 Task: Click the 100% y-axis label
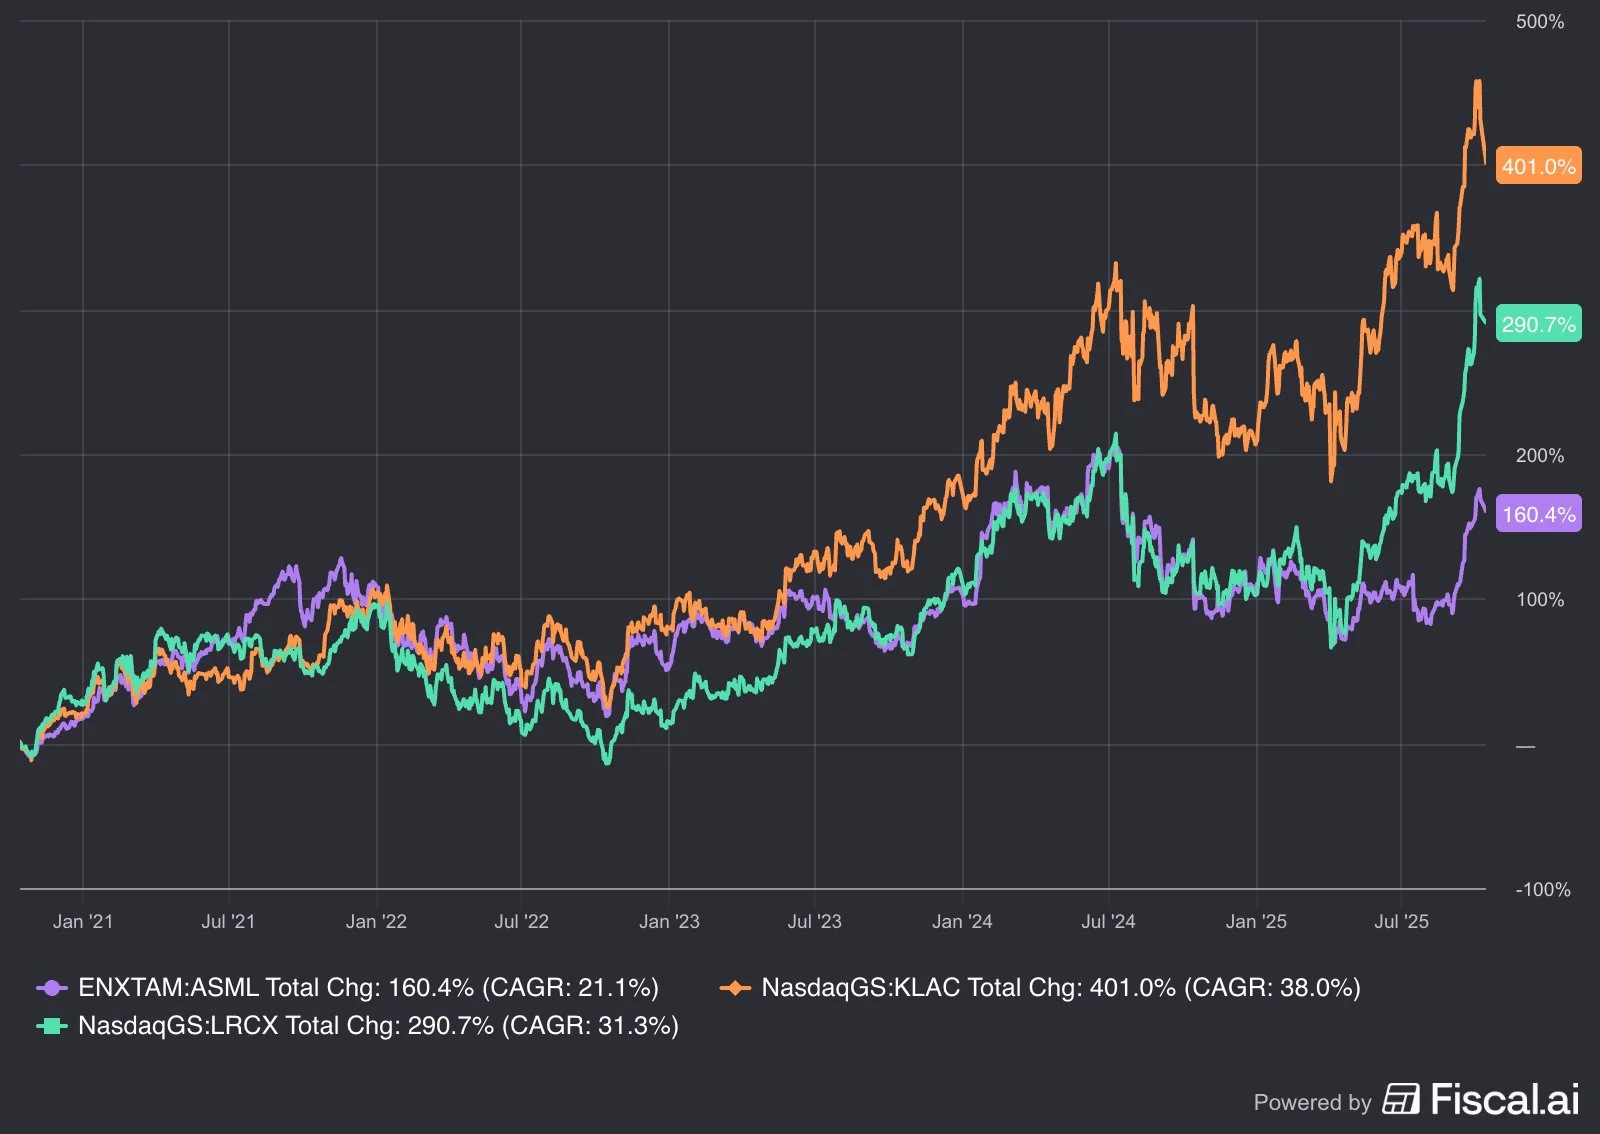[x=1540, y=599]
